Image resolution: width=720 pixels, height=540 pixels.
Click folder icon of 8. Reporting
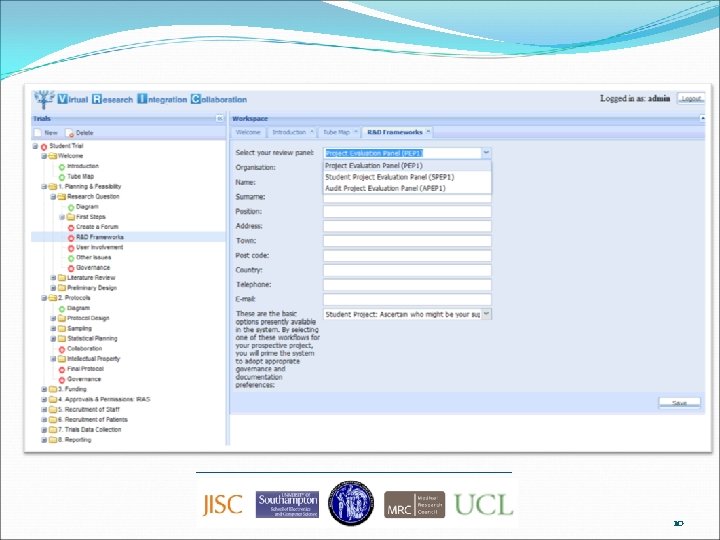point(53,440)
